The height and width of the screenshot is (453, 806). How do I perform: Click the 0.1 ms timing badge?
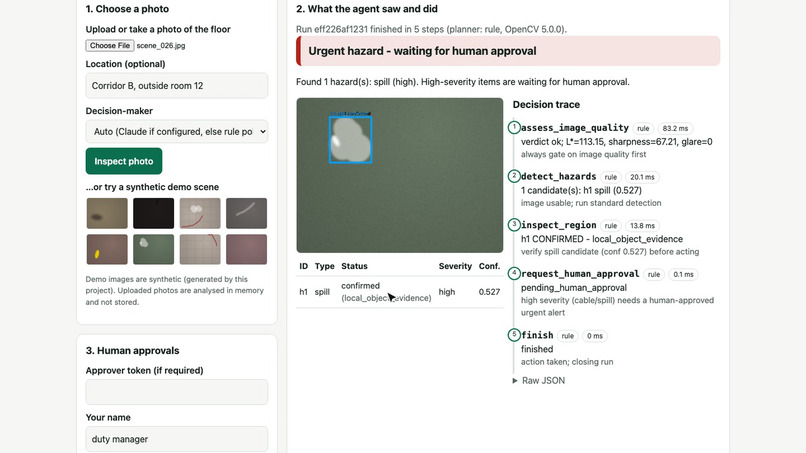(683, 275)
